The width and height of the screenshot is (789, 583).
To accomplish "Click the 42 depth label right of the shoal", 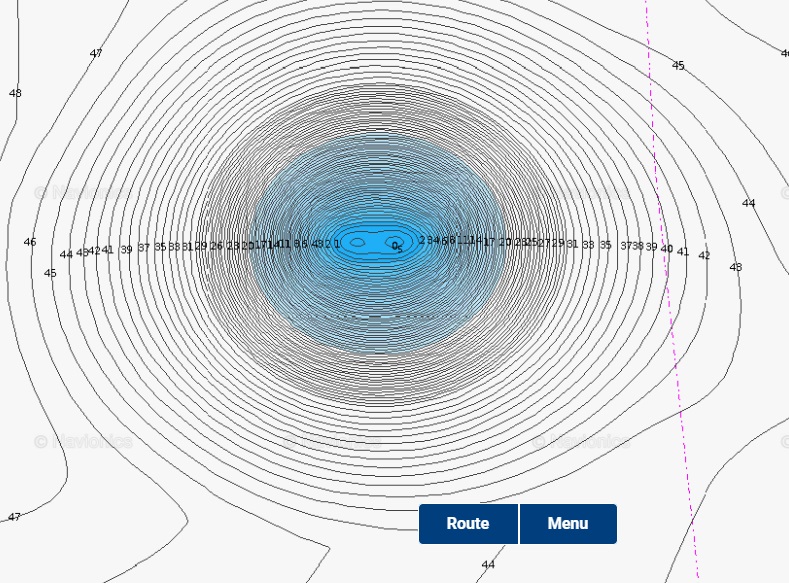I will pos(704,255).
